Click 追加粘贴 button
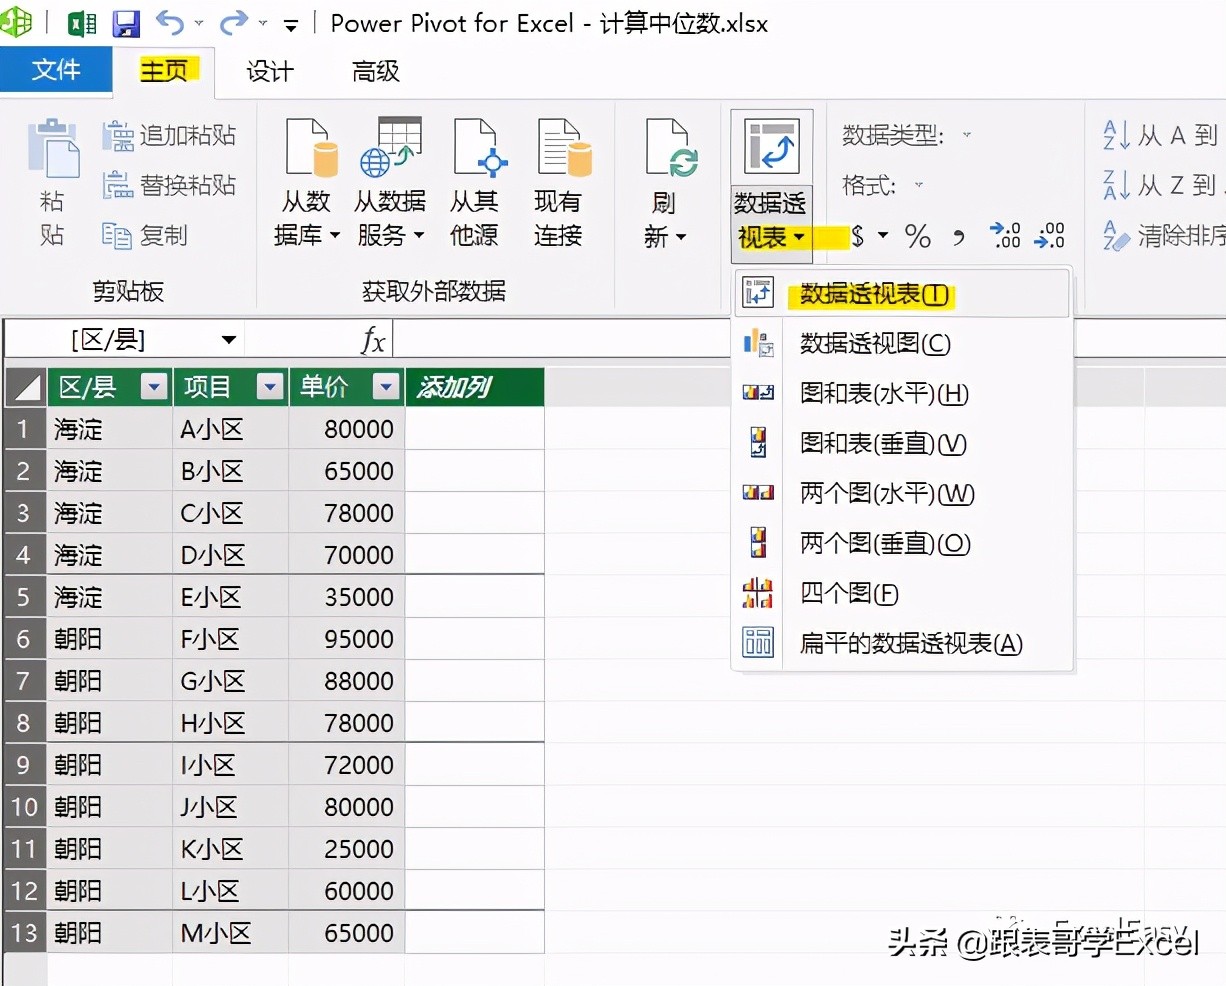The height and width of the screenshot is (986, 1226). click(170, 135)
